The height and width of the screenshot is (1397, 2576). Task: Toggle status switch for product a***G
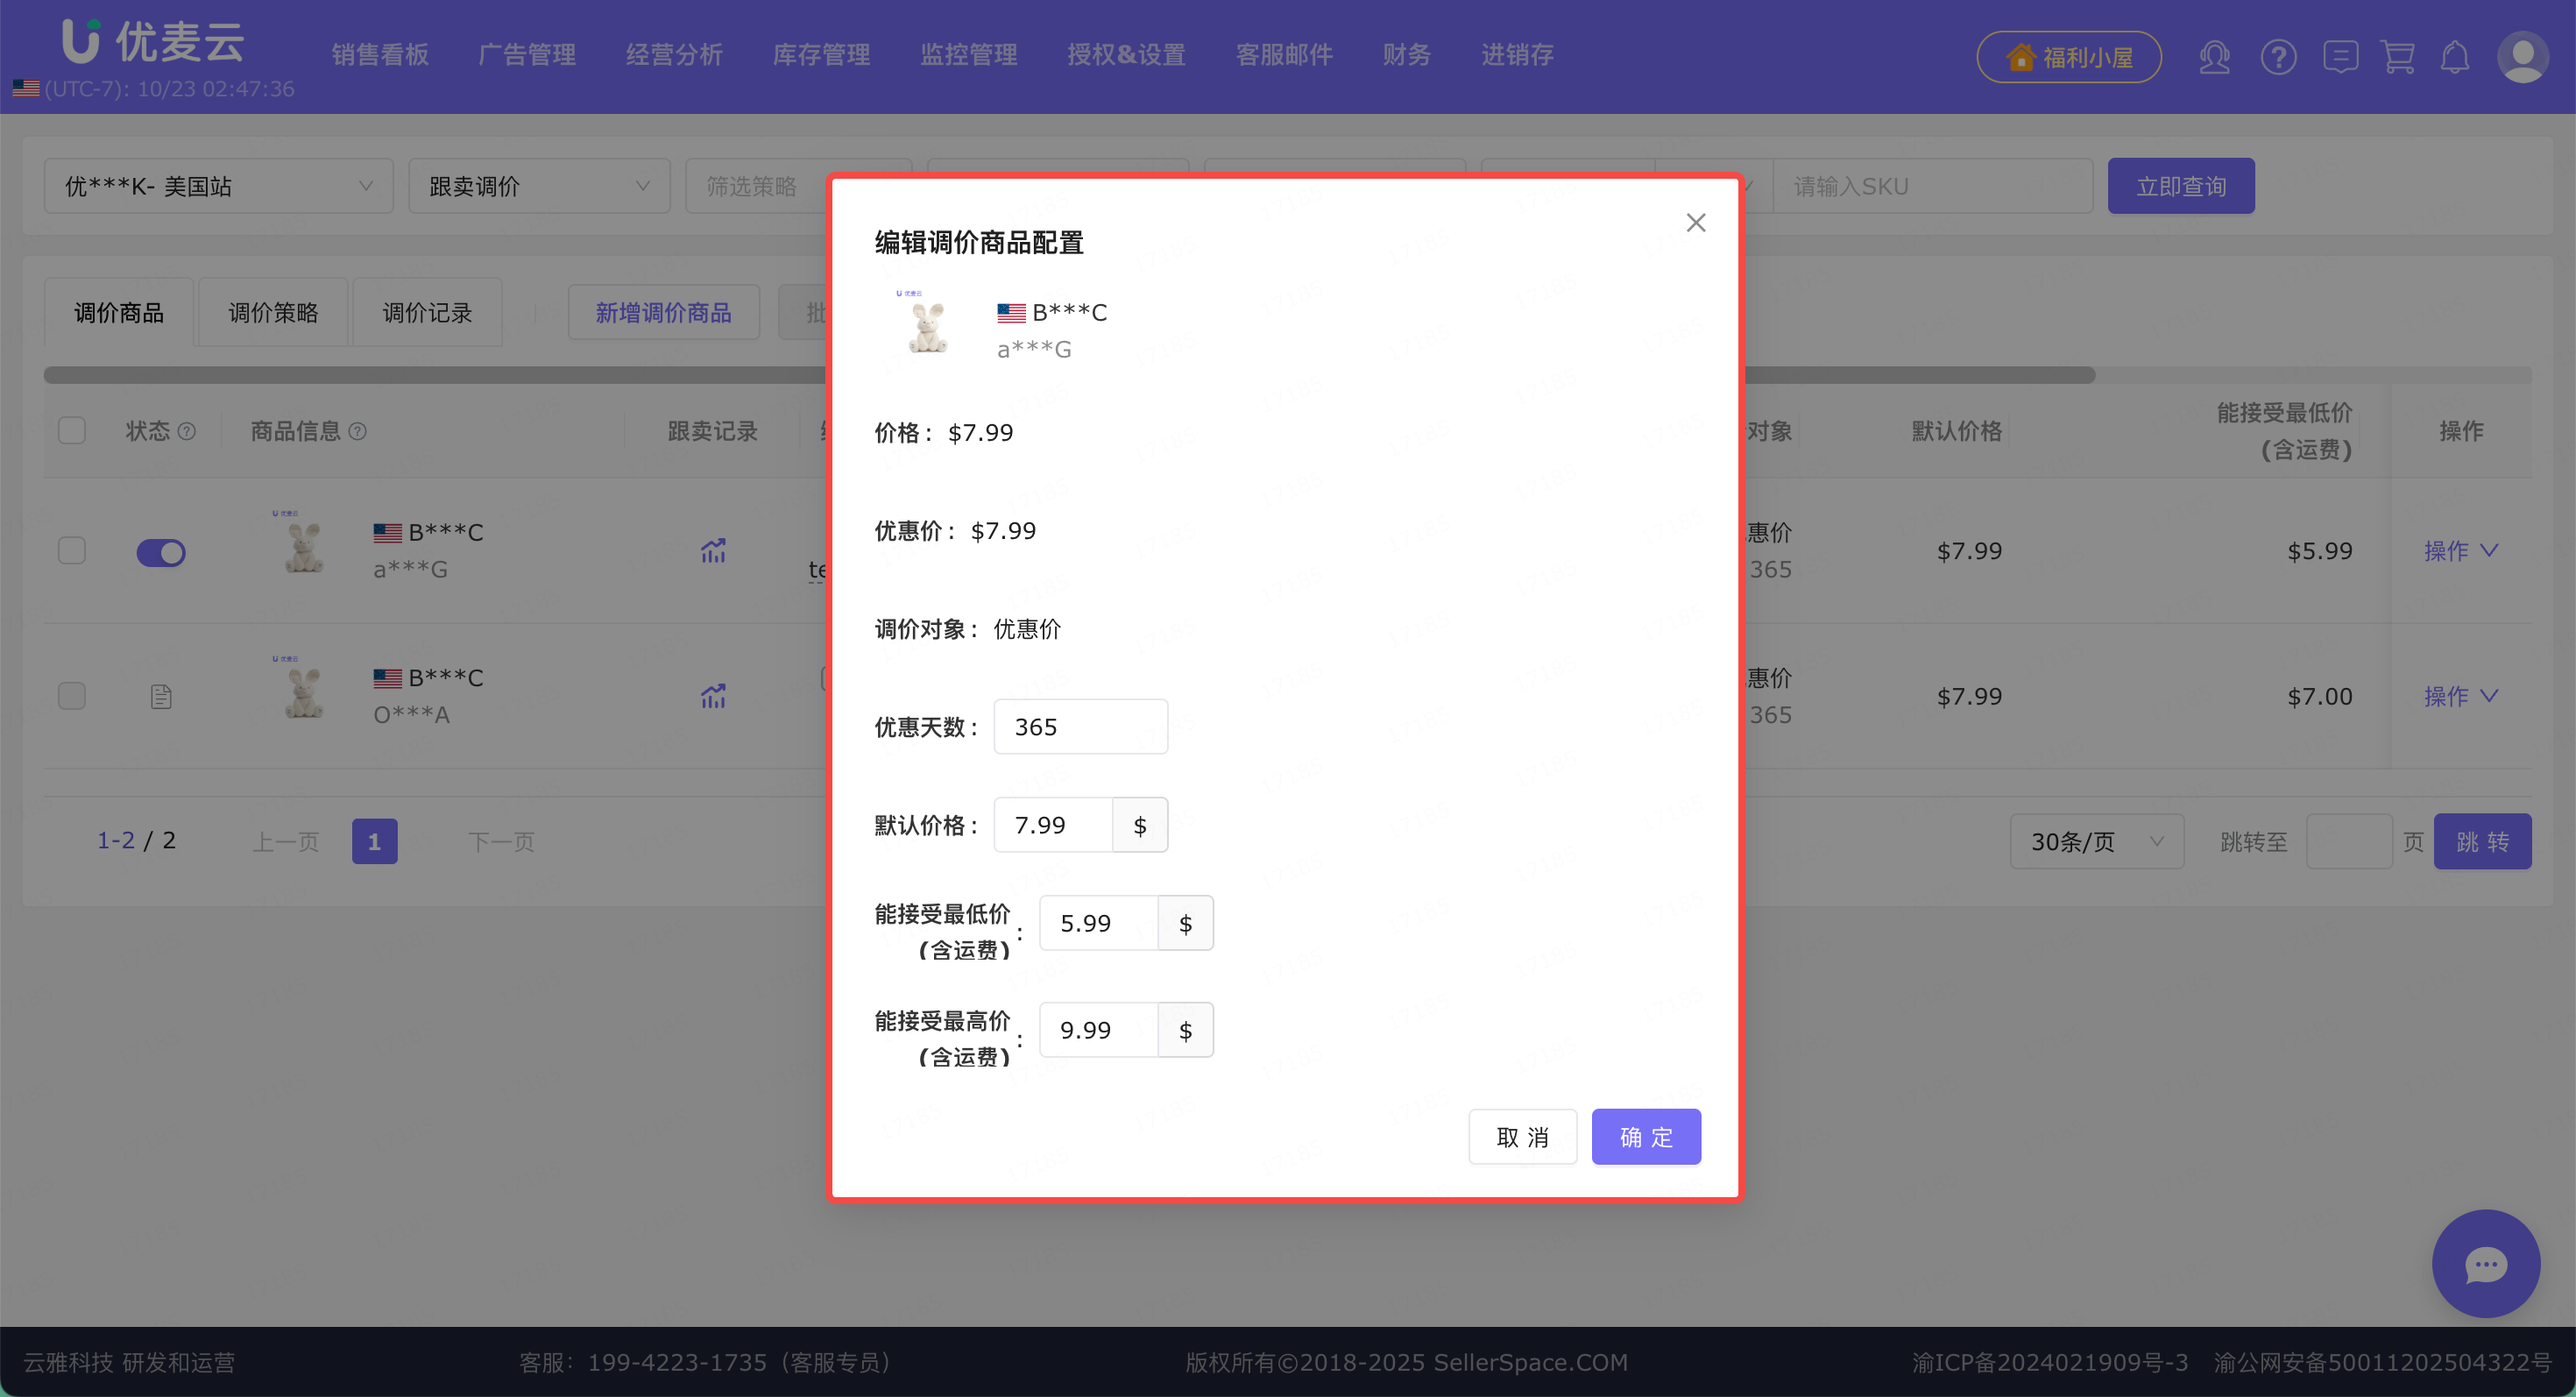(161, 552)
